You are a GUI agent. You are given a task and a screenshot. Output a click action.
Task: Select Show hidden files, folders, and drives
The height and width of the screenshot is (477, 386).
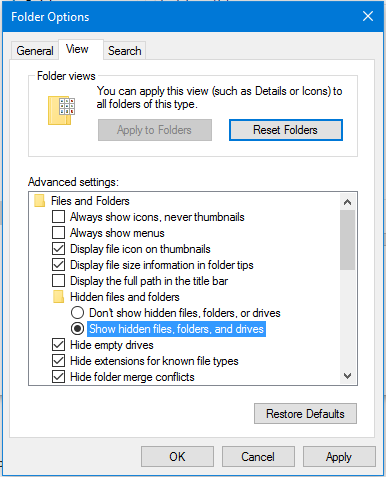tap(77, 329)
